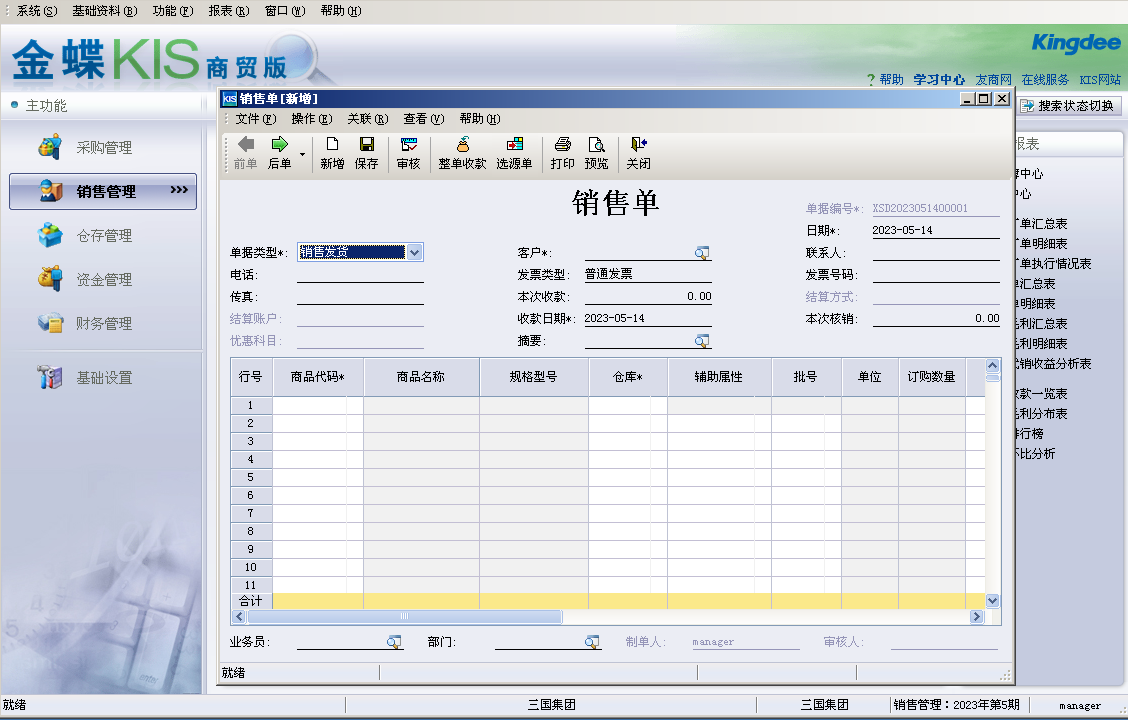Open 销收益分析表 report link
Screen dimensions: 1128x720
pyautogui.click(x=1053, y=363)
